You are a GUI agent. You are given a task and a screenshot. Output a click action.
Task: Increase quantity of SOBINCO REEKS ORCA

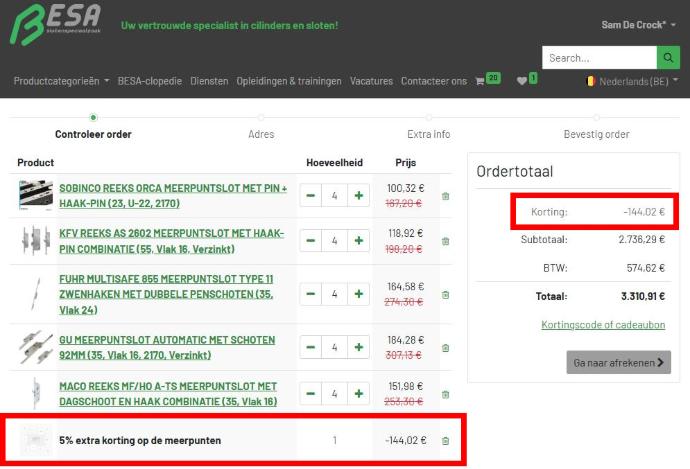pos(358,196)
